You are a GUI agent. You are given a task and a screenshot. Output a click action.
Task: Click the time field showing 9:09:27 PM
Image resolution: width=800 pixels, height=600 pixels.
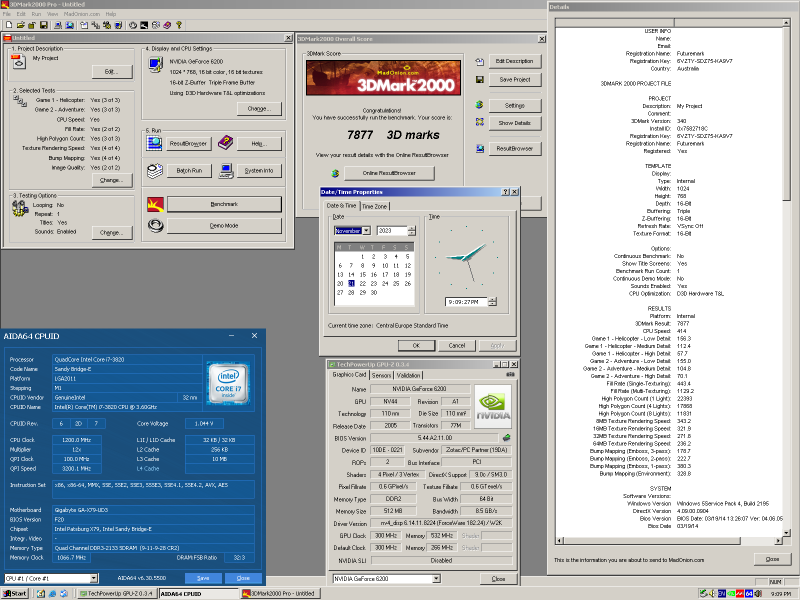pos(466,302)
